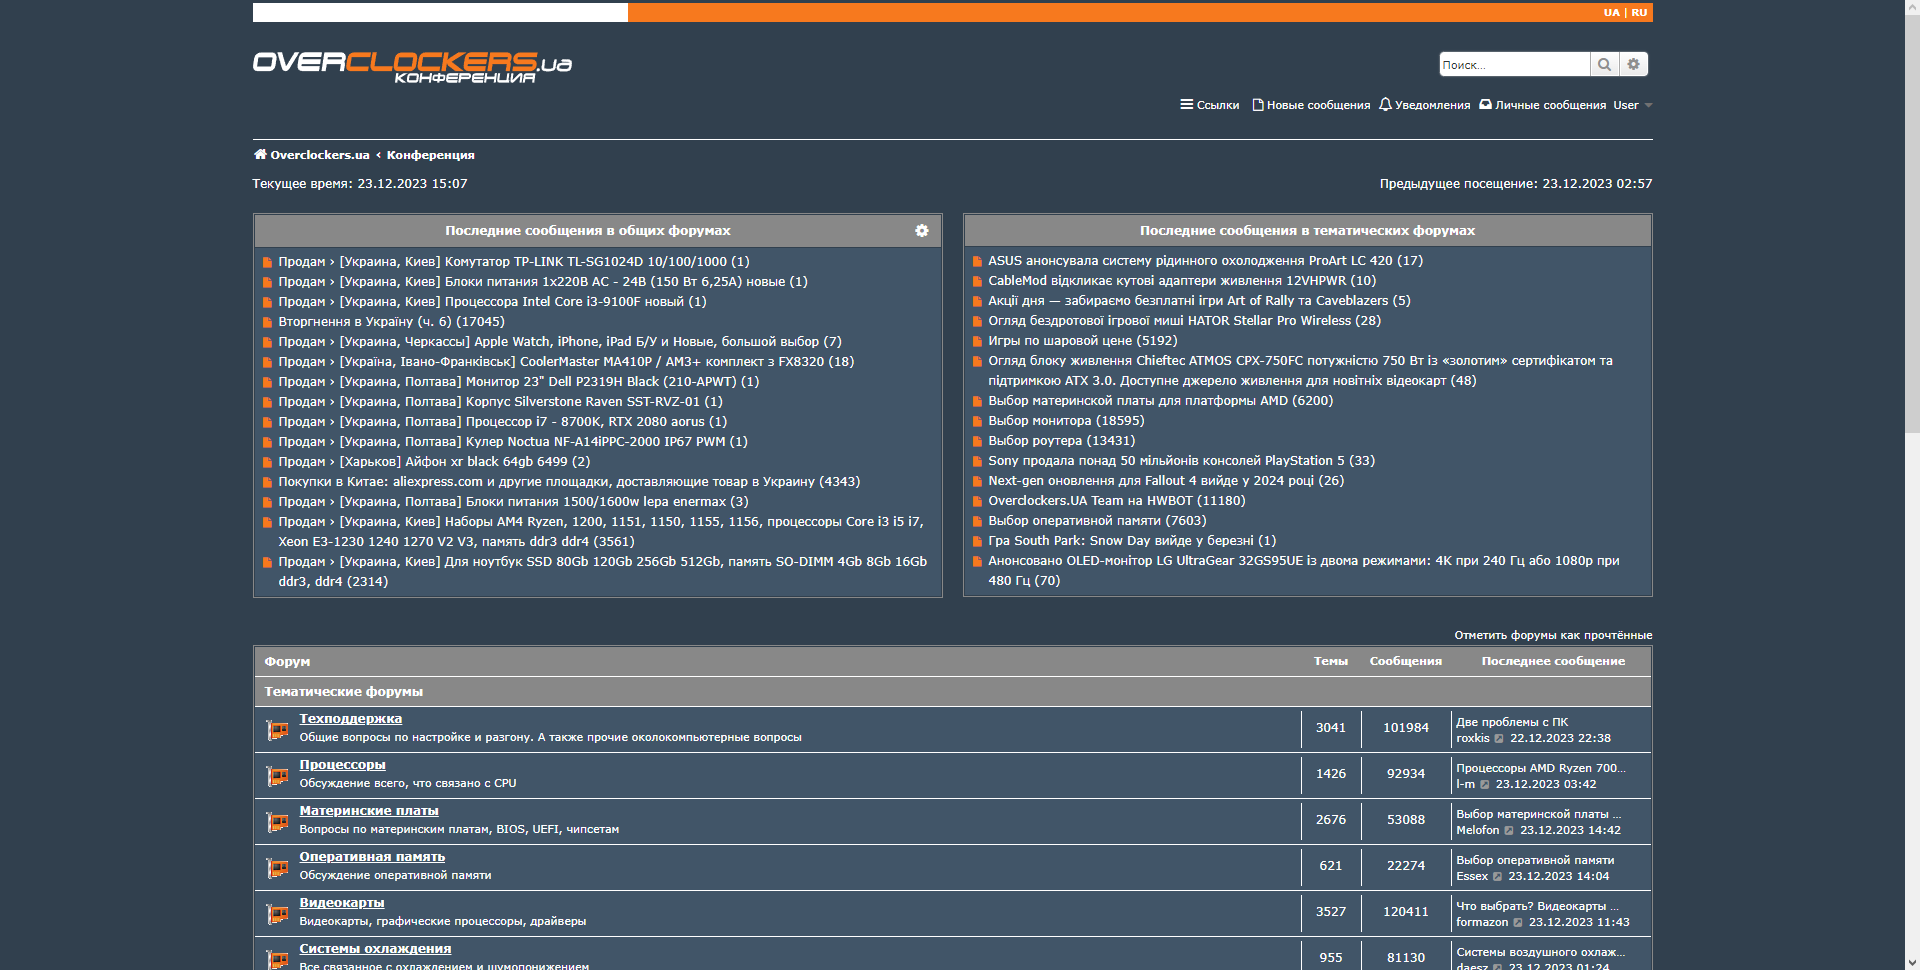This screenshot has width=1920, height=970.
Task: Click inside the Поиск search field
Action: point(1515,64)
